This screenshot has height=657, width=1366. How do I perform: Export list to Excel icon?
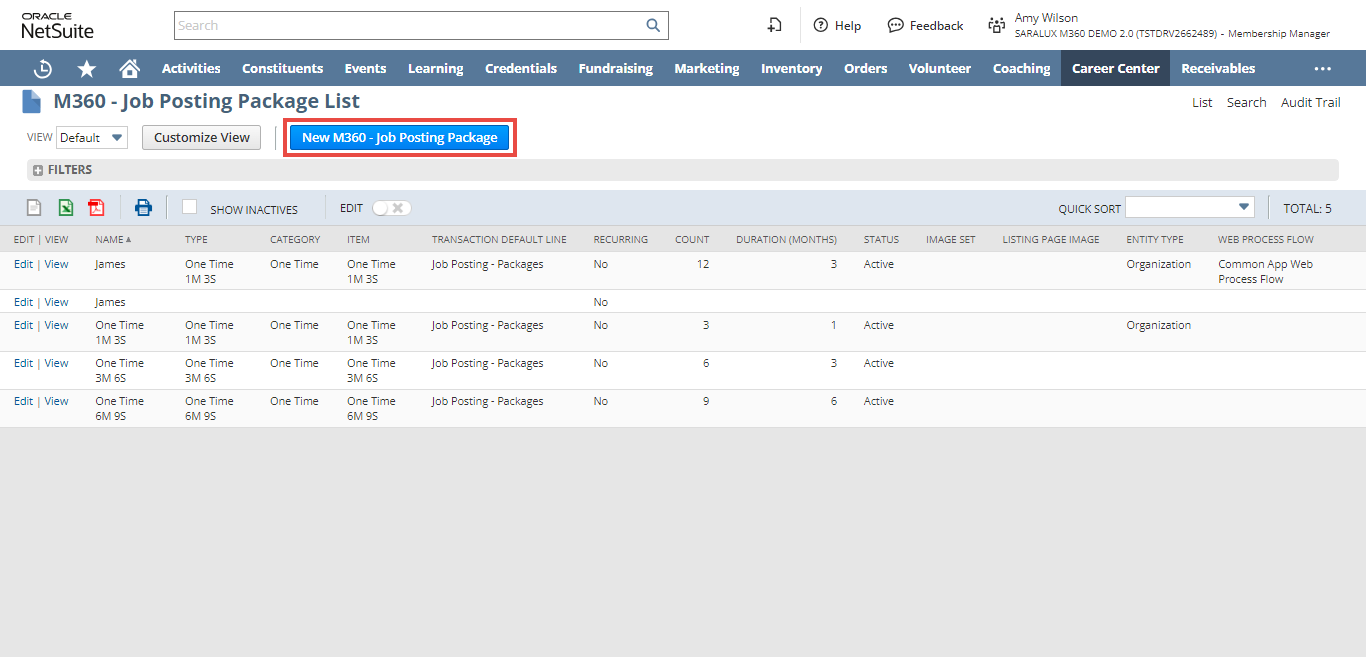click(x=65, y=208)
